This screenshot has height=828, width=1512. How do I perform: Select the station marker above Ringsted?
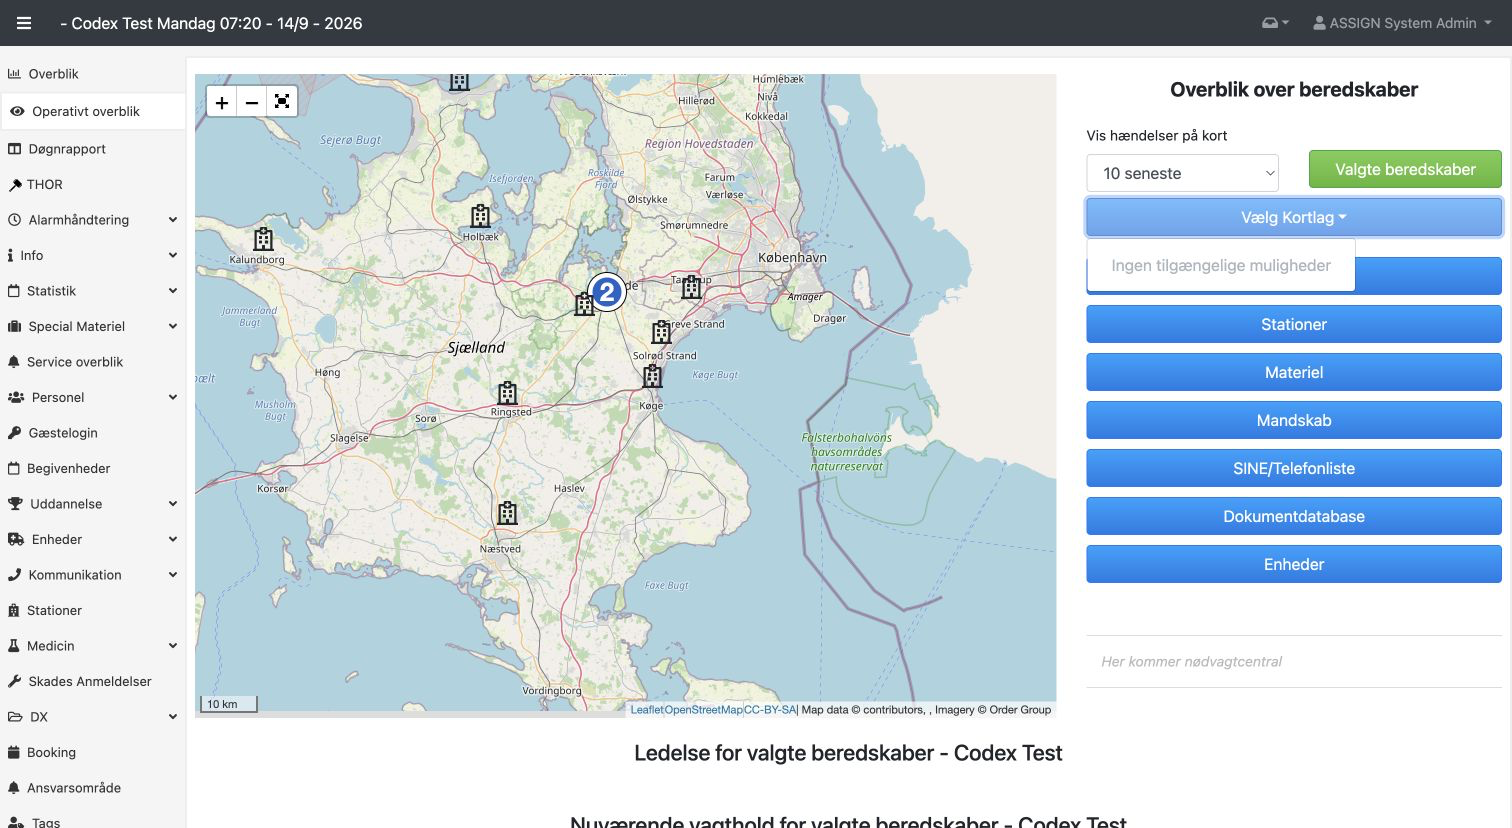[508, 392]
